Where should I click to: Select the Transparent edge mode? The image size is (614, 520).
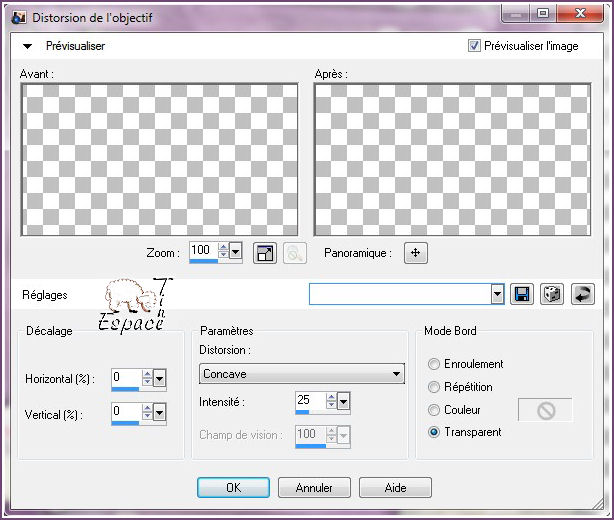[433, 432]
